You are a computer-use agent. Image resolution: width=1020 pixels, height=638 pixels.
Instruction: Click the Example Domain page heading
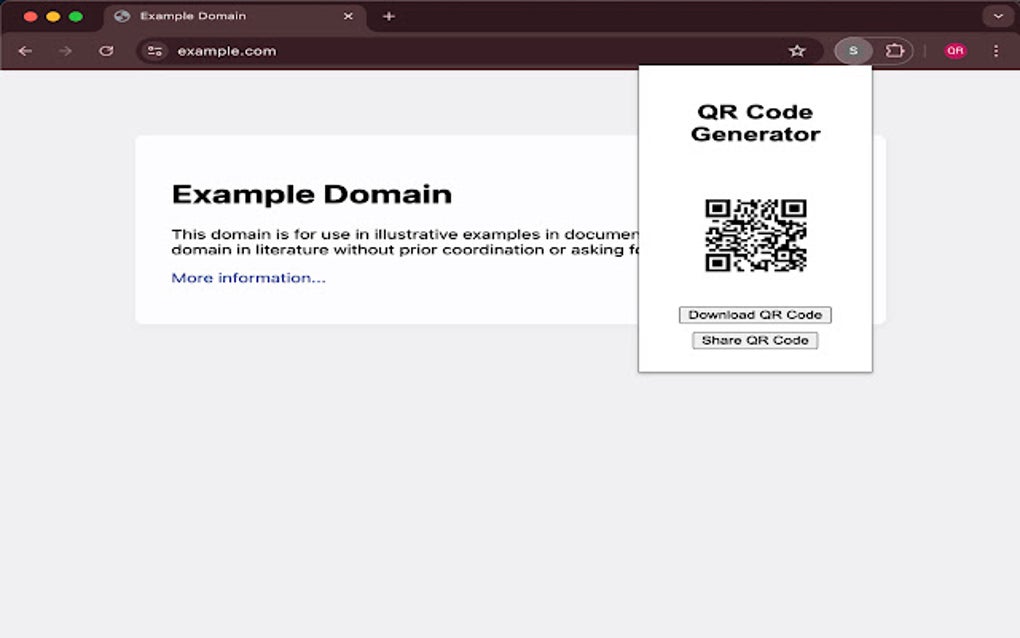coord(312,194)
